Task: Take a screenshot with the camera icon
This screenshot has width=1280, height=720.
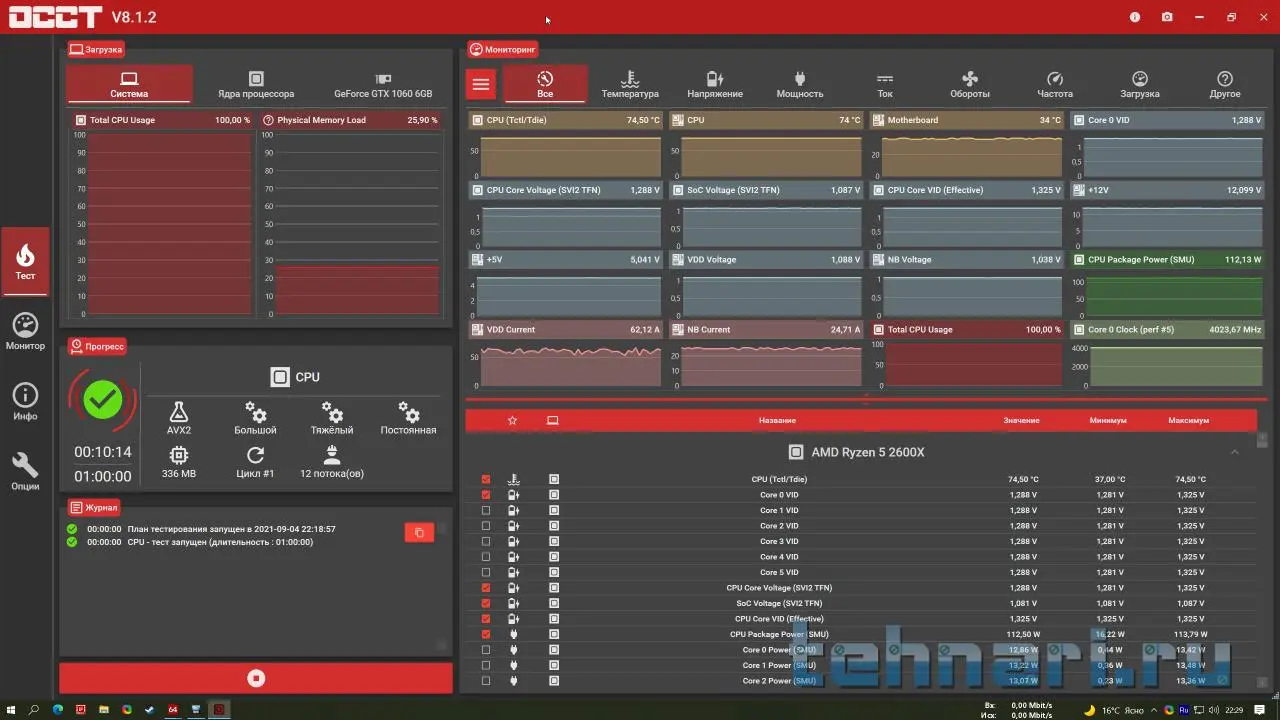Action: 1167,17
